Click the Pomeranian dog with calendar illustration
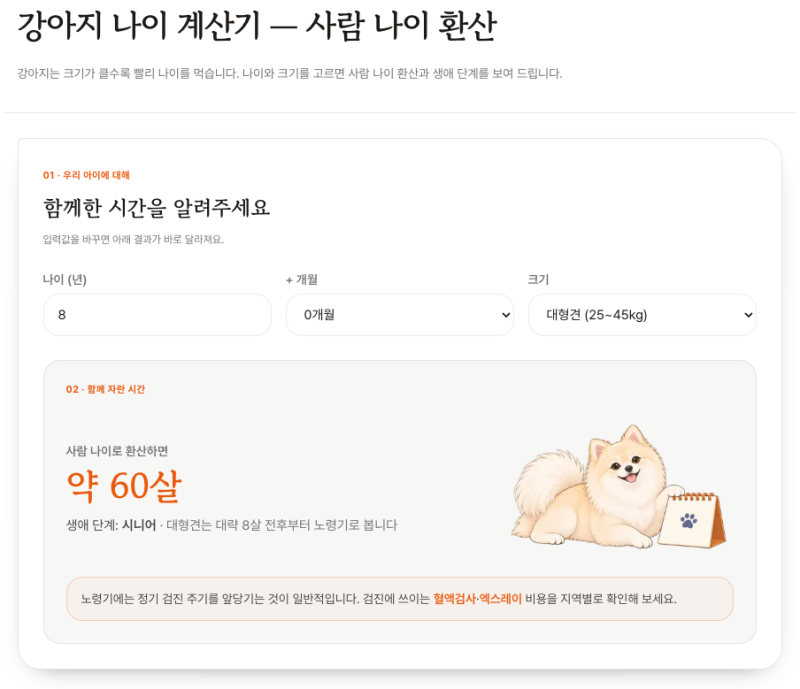Screen dimensions: 800x689 618,486
